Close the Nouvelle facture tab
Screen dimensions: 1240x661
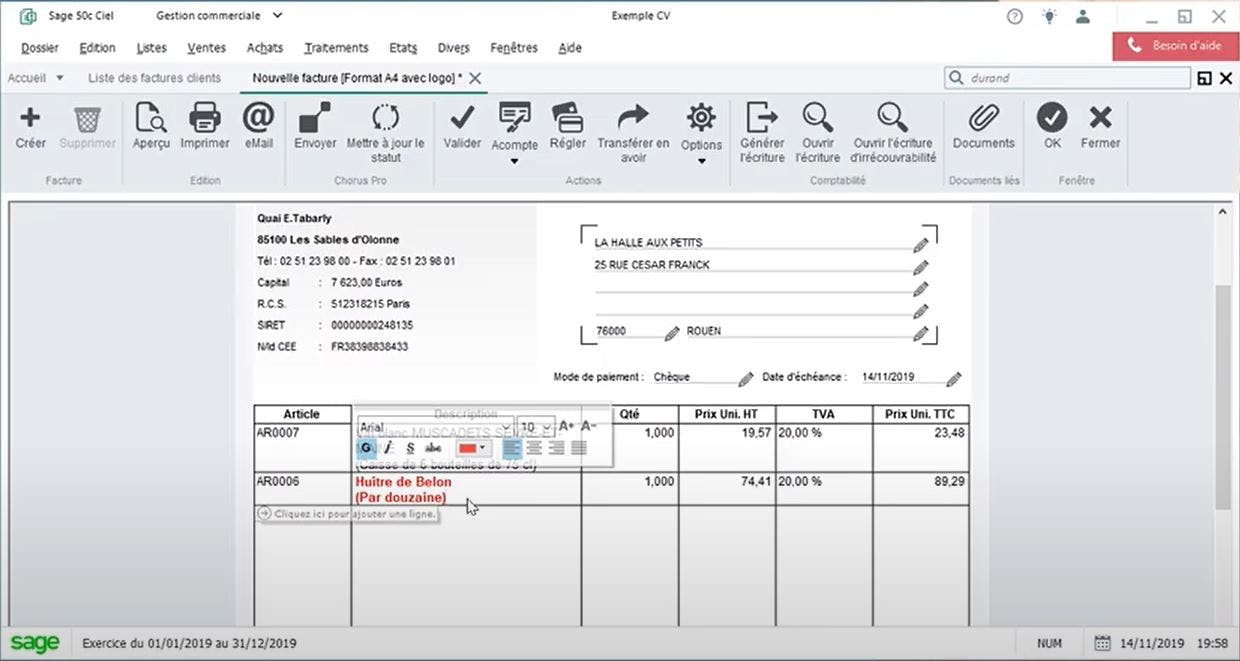click(475, 78)
